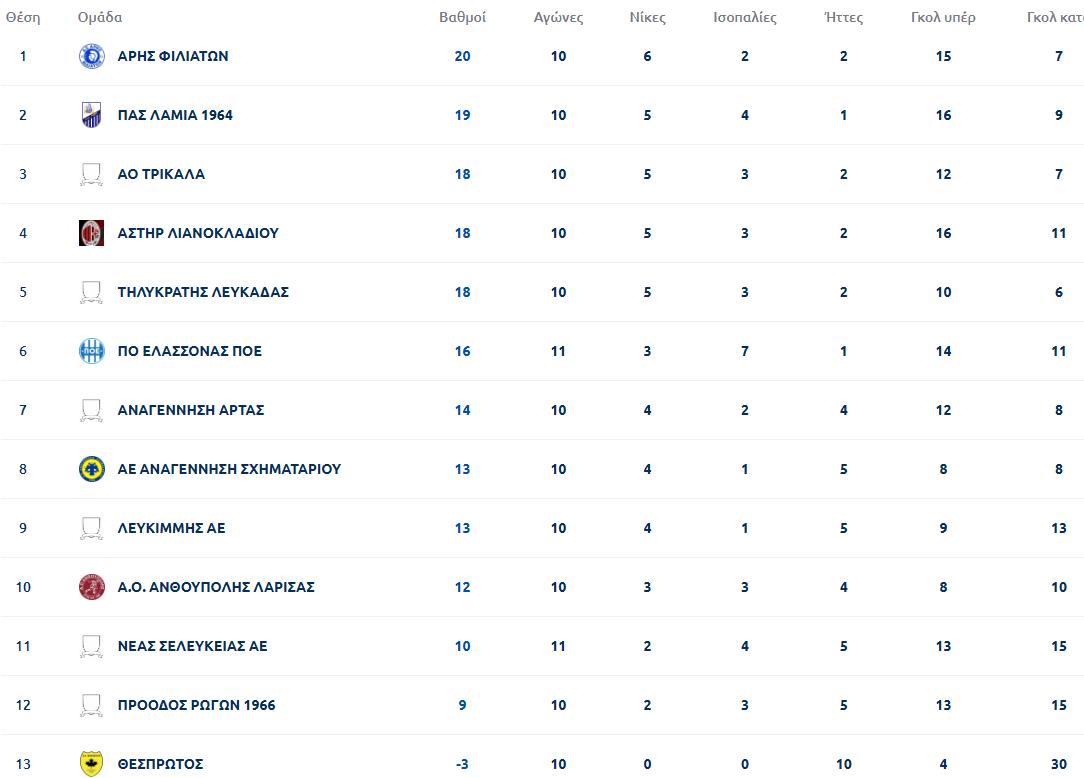Click the Γκολ υπέρ column header
Viewport: 1084px width, 778px height.
[943, 18]
